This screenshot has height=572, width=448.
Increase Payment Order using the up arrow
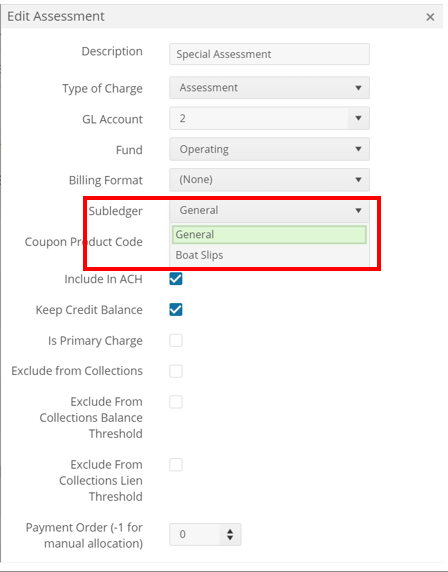coord(230,531)
